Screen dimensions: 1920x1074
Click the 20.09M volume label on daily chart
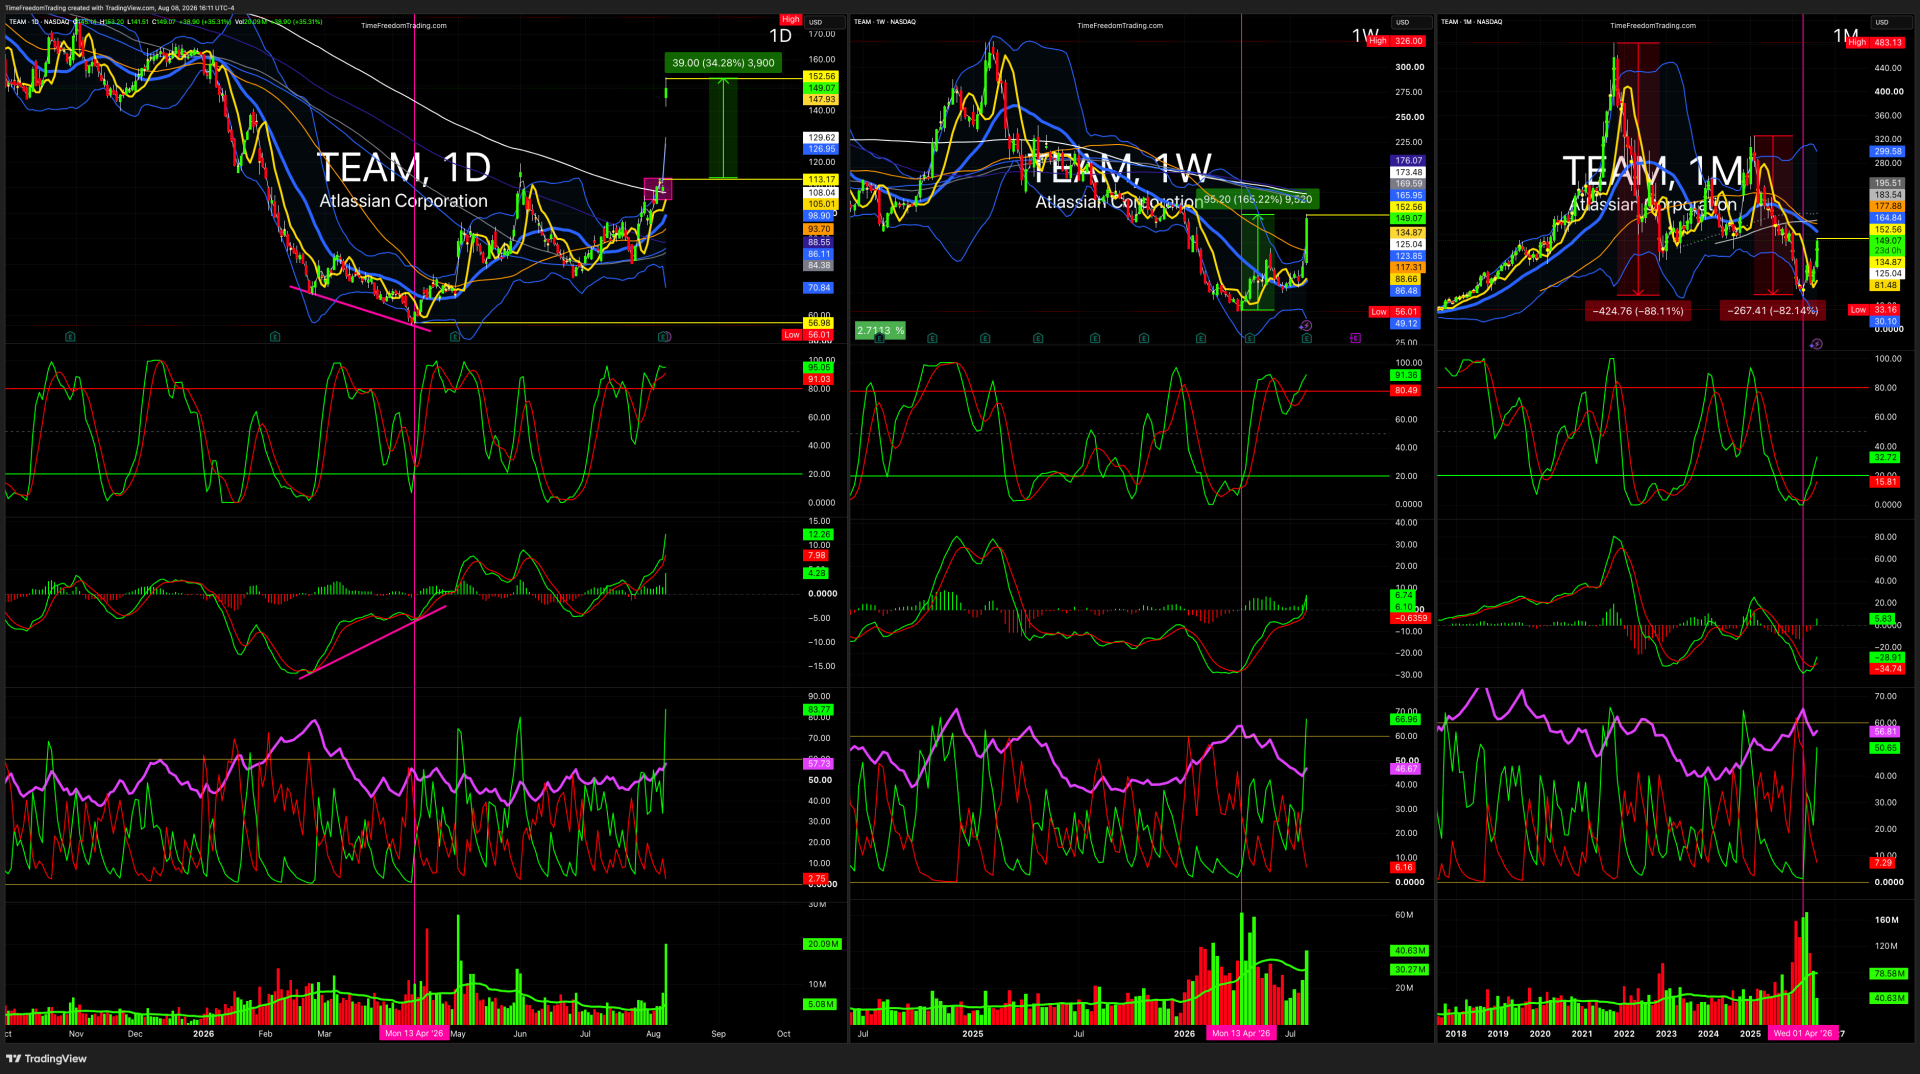coord(823,944)
